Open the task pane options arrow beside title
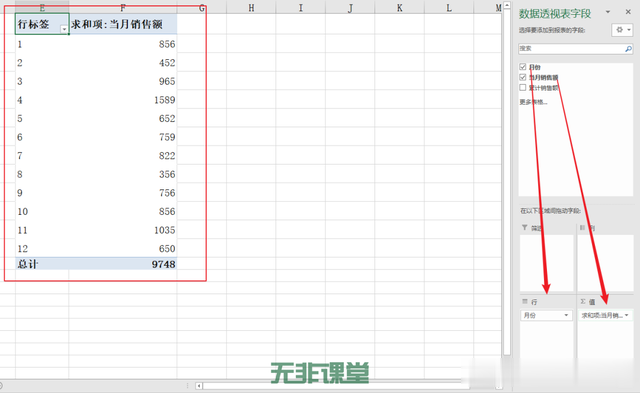Viewport: 640px width, 393px height. coord(608,12)
